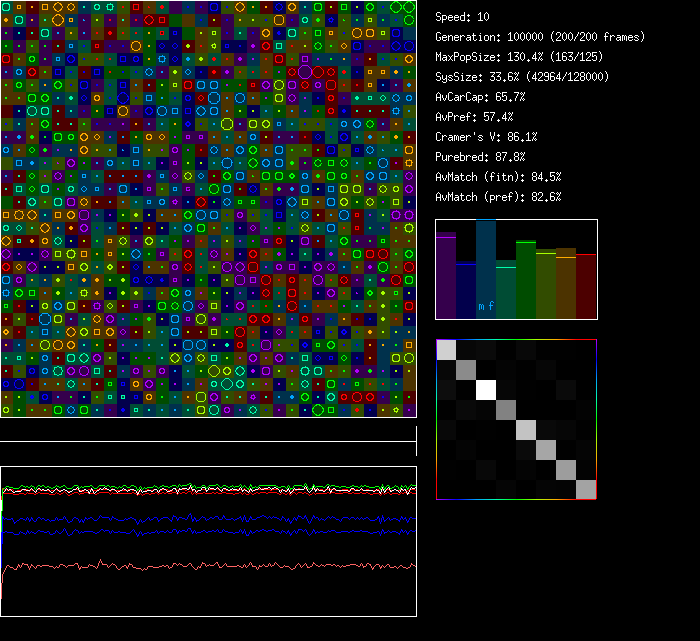Click the MaxPopSize statistic line

tap(516, 57)
